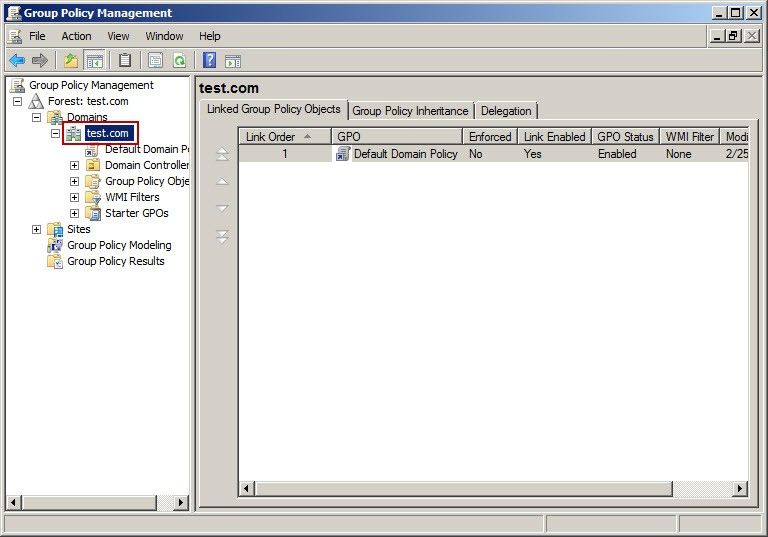Click the blue Help question mark icon

pyautogui.click(x=210, y=60)
